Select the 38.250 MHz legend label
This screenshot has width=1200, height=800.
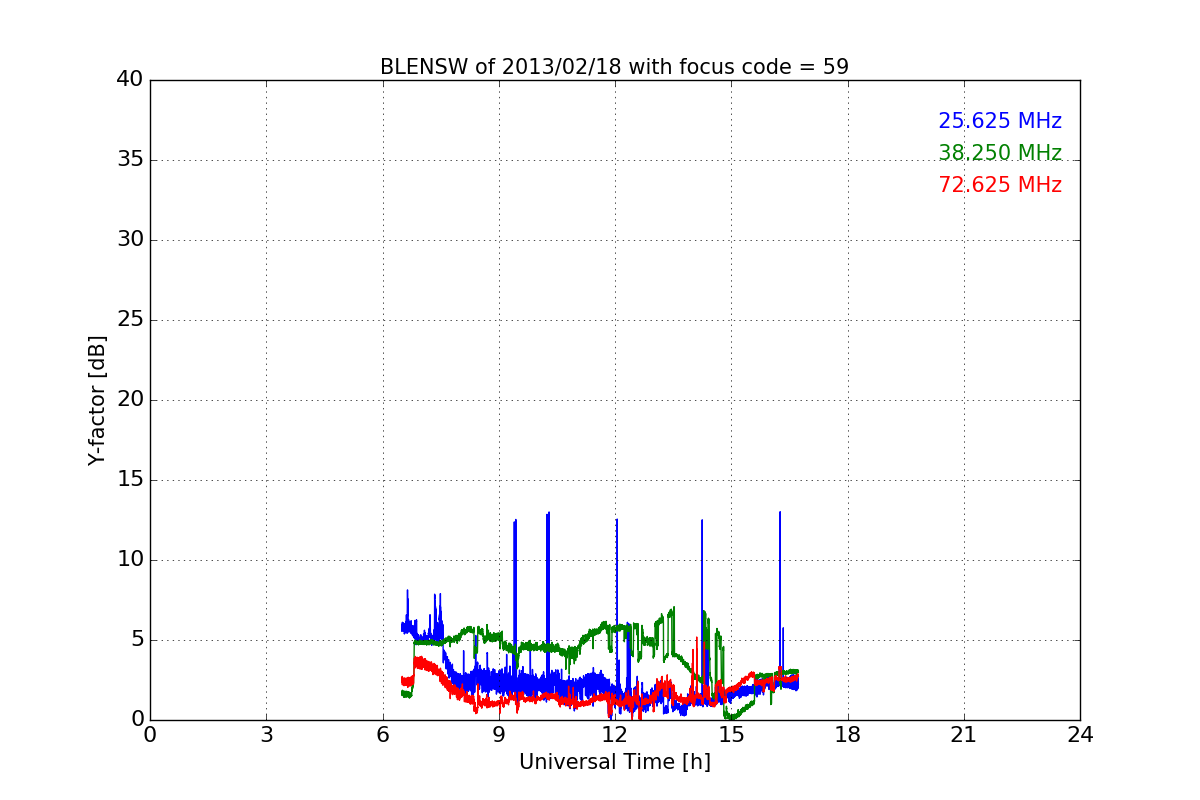pos(1000,153)
